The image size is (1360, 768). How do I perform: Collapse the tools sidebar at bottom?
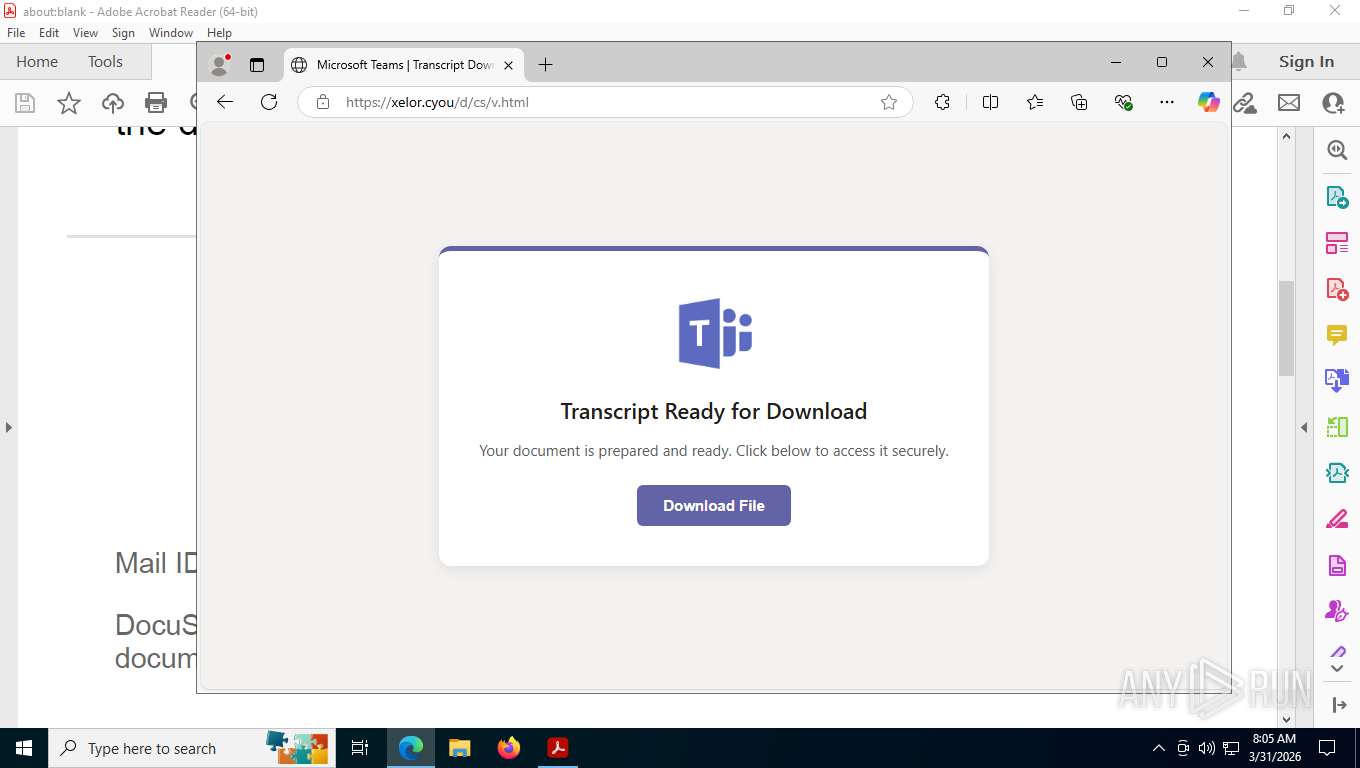[x=1339, y=705]
